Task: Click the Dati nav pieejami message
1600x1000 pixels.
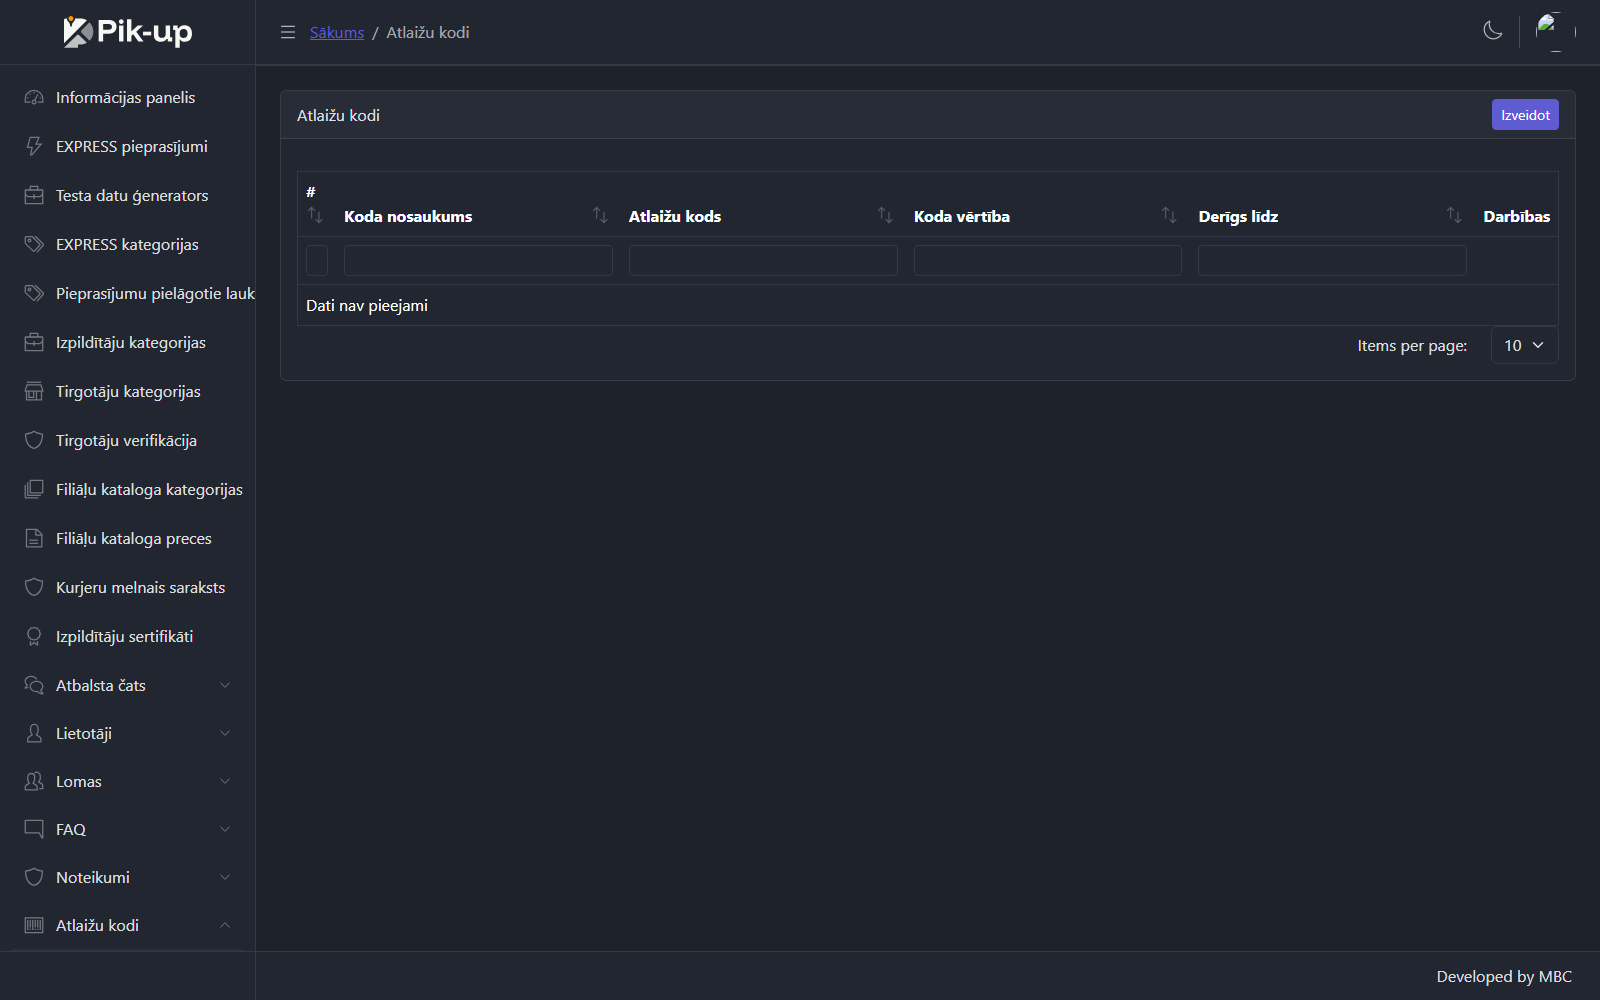Action: coord(367,305)
